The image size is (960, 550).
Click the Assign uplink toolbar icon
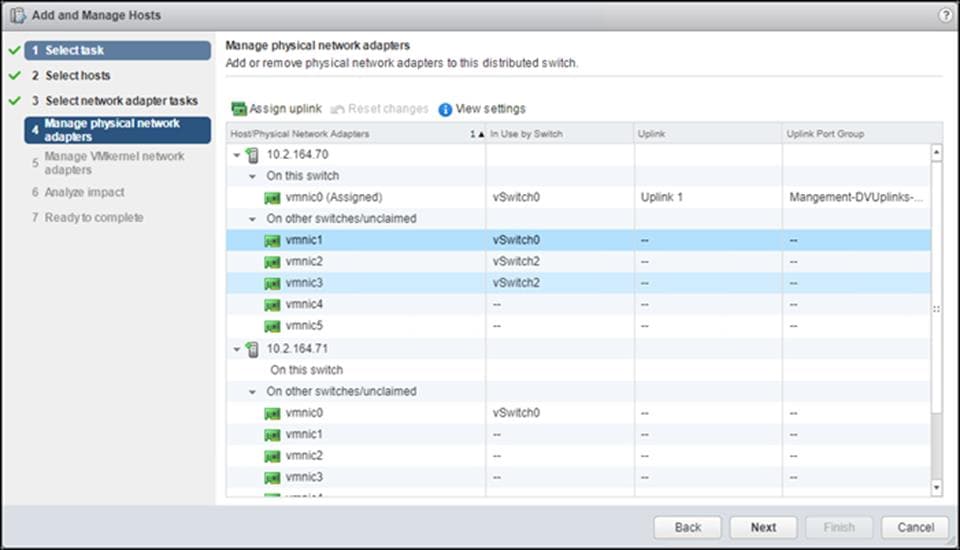pyautogui.click(x=238, y=109)
